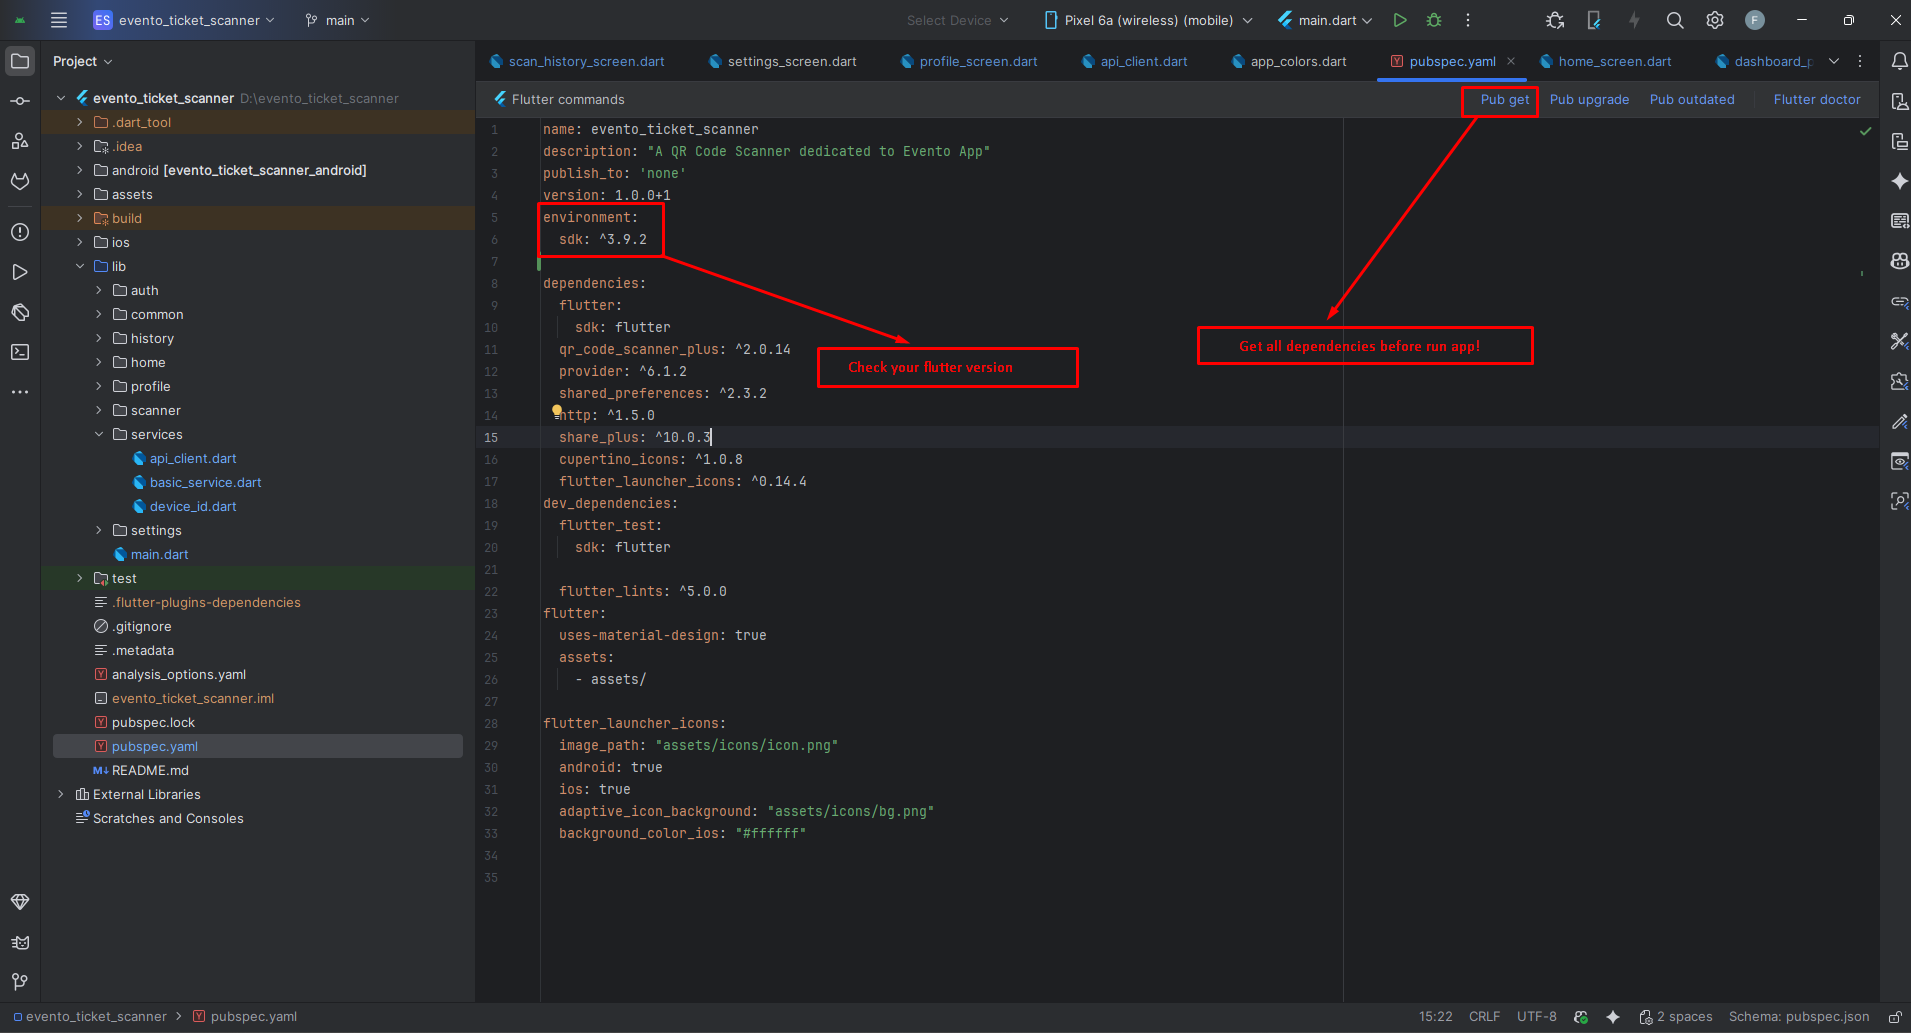
Task: Click the Gemini sparkle in status bar
Action: pyautogui.click(x=1613, y=1016)
